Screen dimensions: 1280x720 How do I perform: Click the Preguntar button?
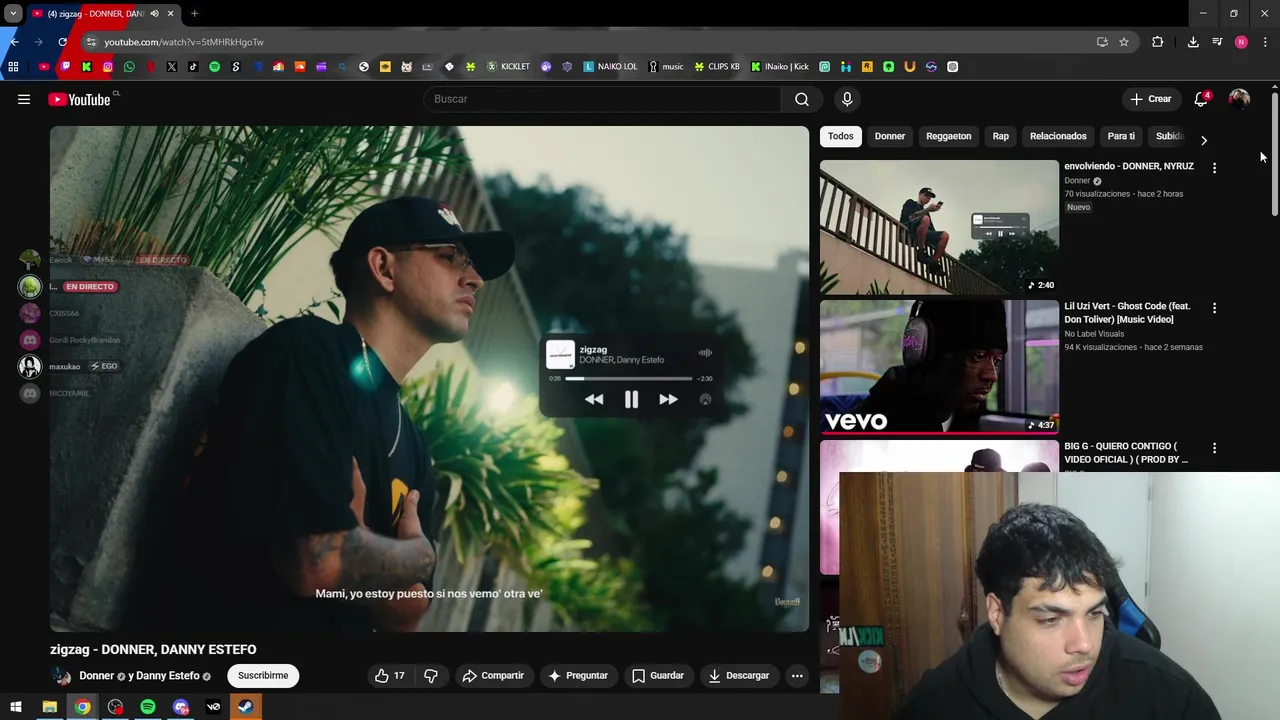click(578, 676)
